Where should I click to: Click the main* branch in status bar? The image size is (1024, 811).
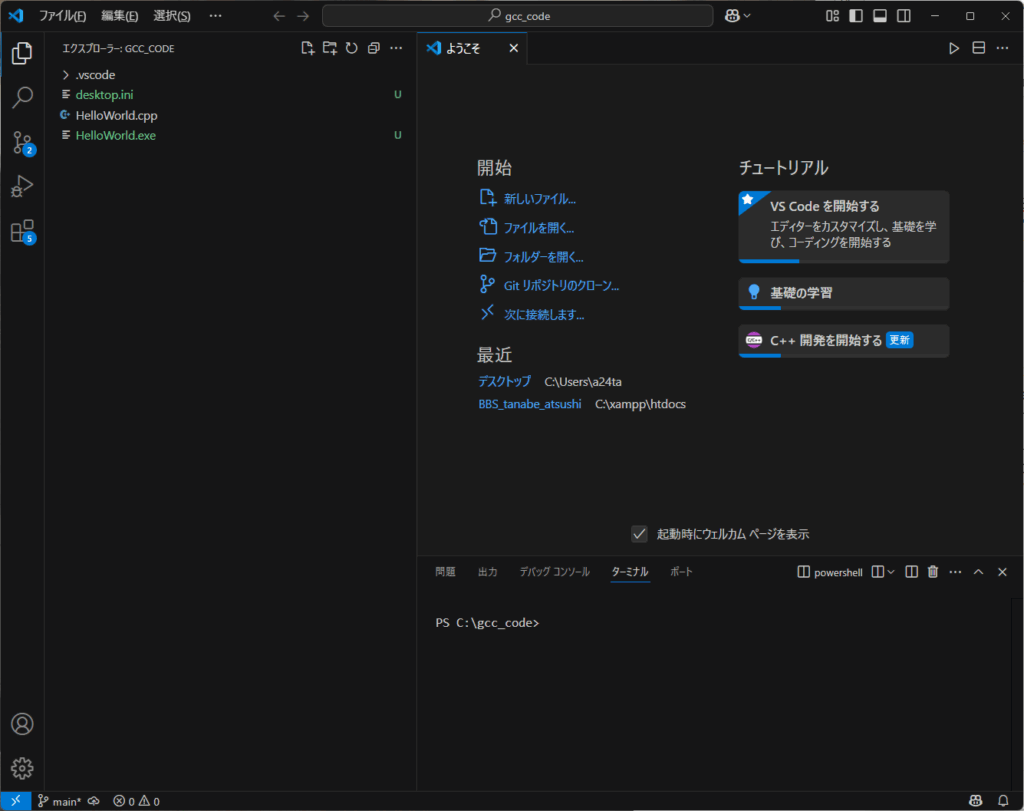tap(59, 801)
